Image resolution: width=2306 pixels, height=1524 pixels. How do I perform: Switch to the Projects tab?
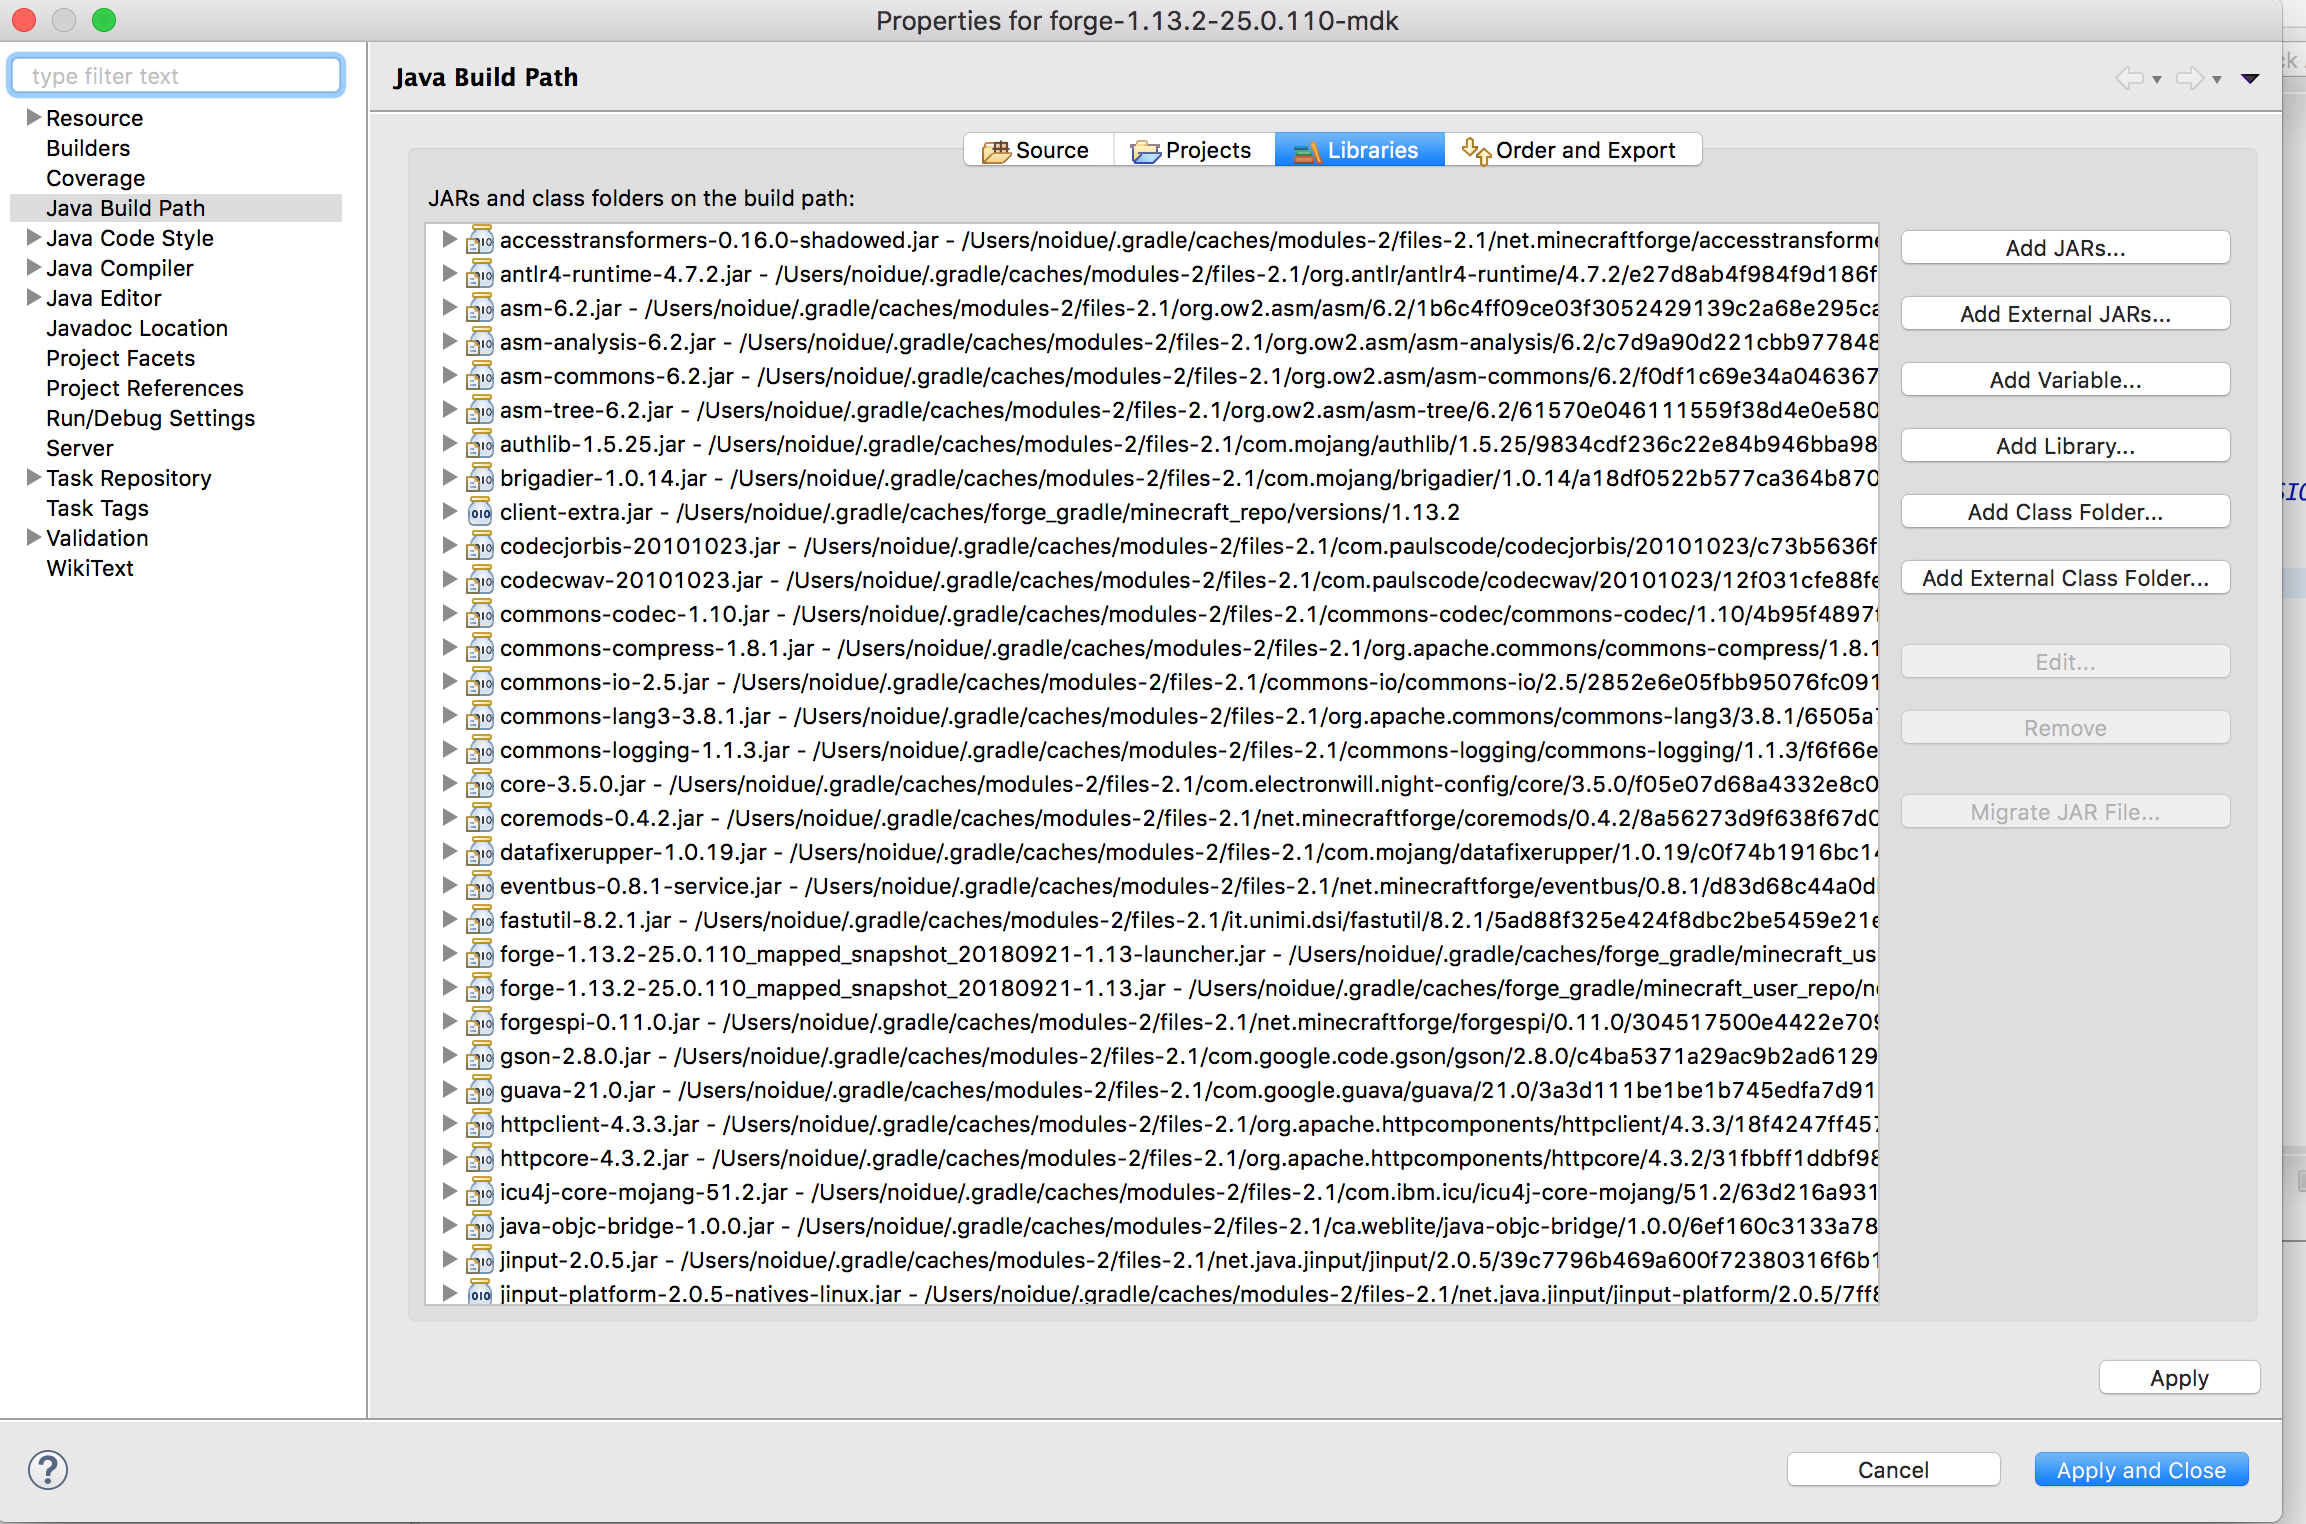1193,150
